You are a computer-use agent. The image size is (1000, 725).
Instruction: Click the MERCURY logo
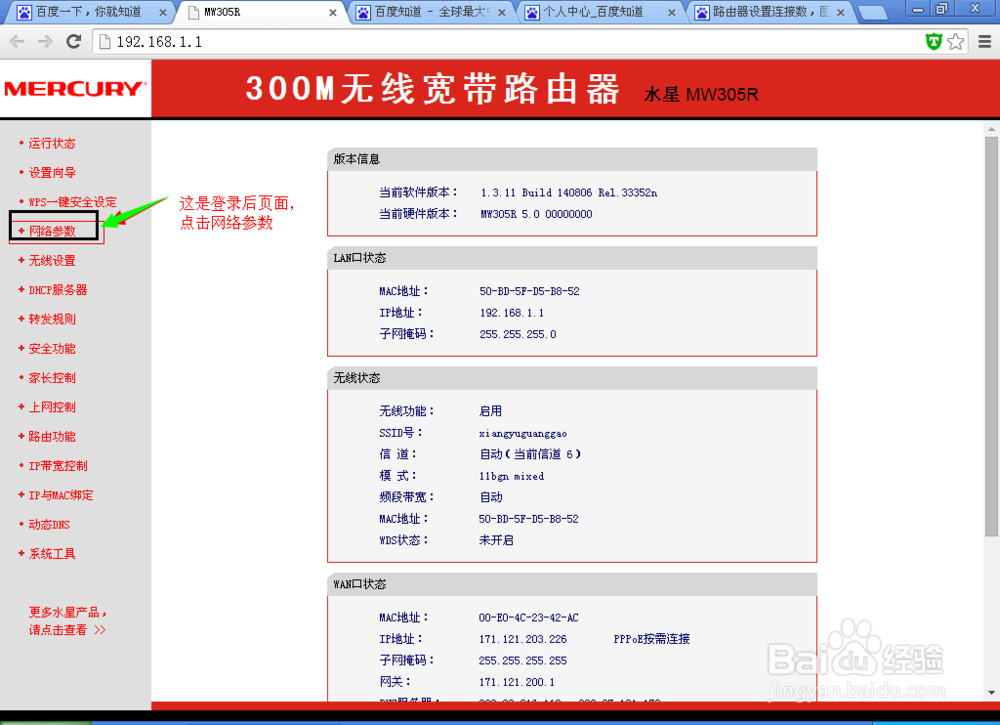point(75,88)
